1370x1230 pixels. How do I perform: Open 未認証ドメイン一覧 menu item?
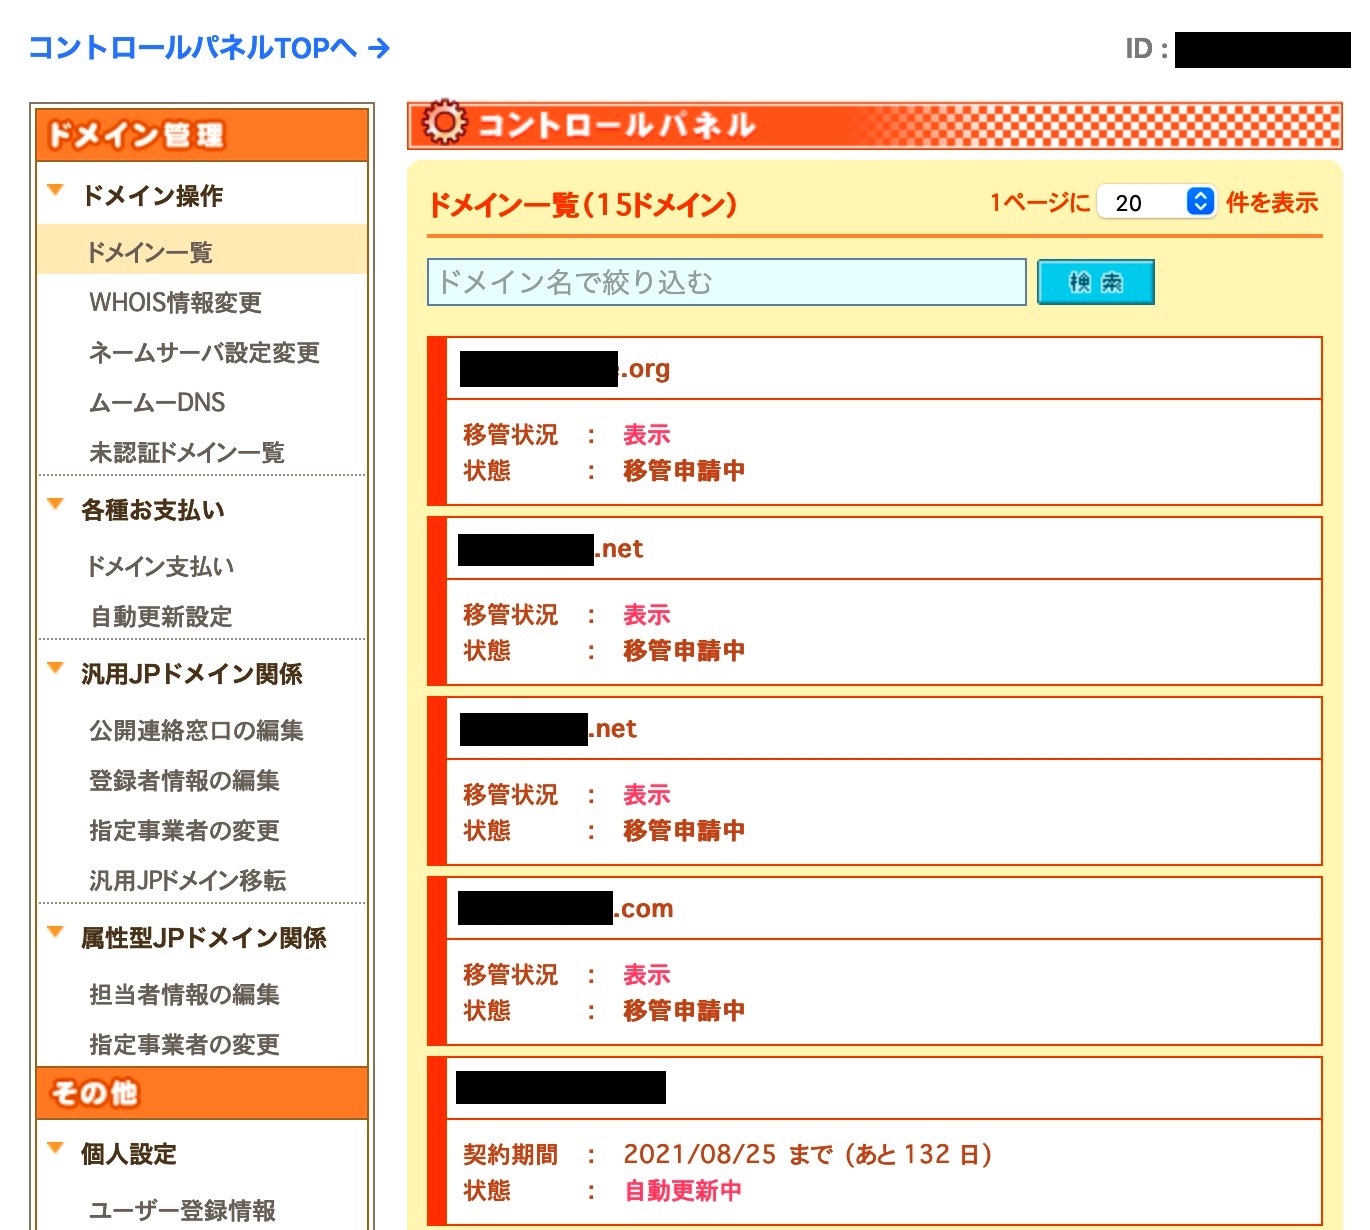point(187,452)
